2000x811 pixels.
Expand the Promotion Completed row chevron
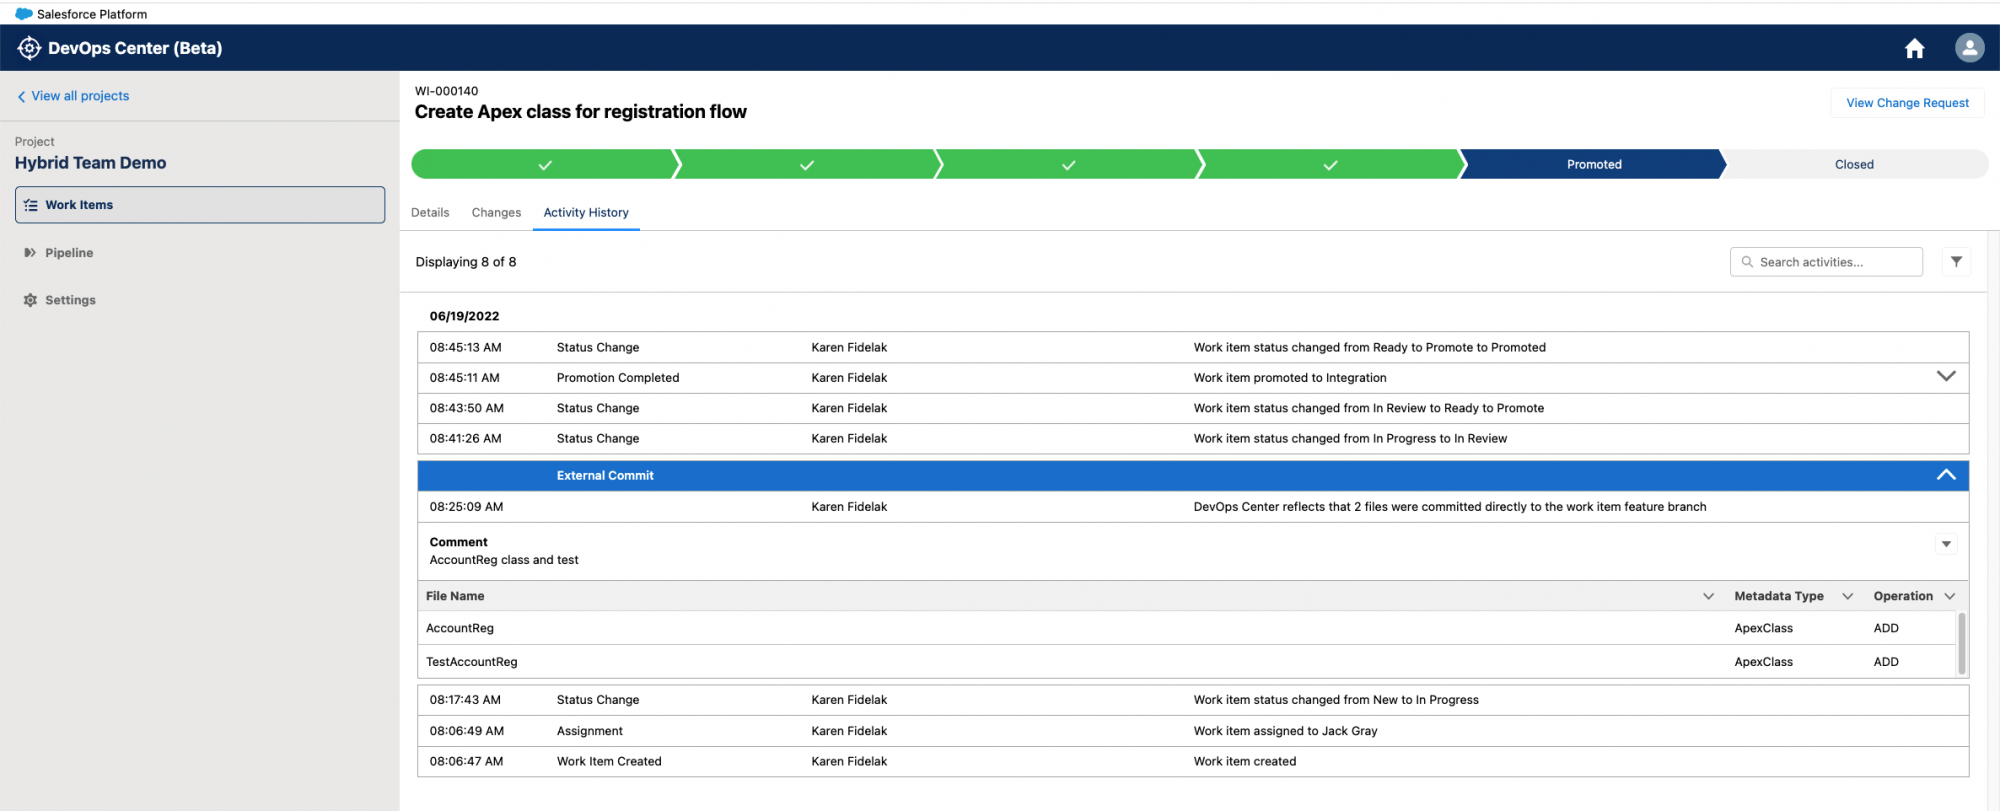(x=1946, y=376)
